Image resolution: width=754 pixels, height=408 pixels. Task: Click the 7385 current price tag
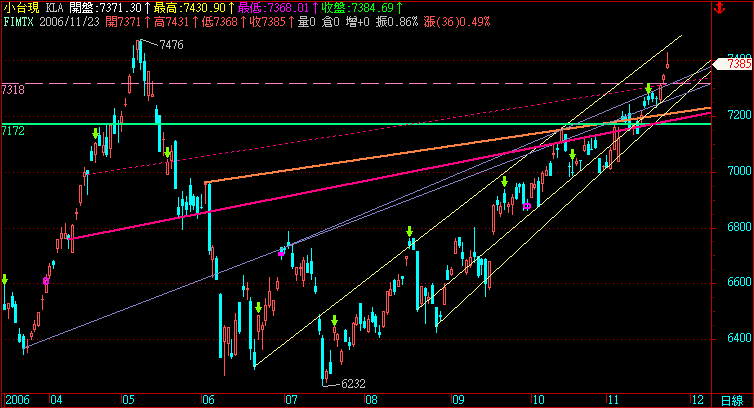[x=739, y=63]
